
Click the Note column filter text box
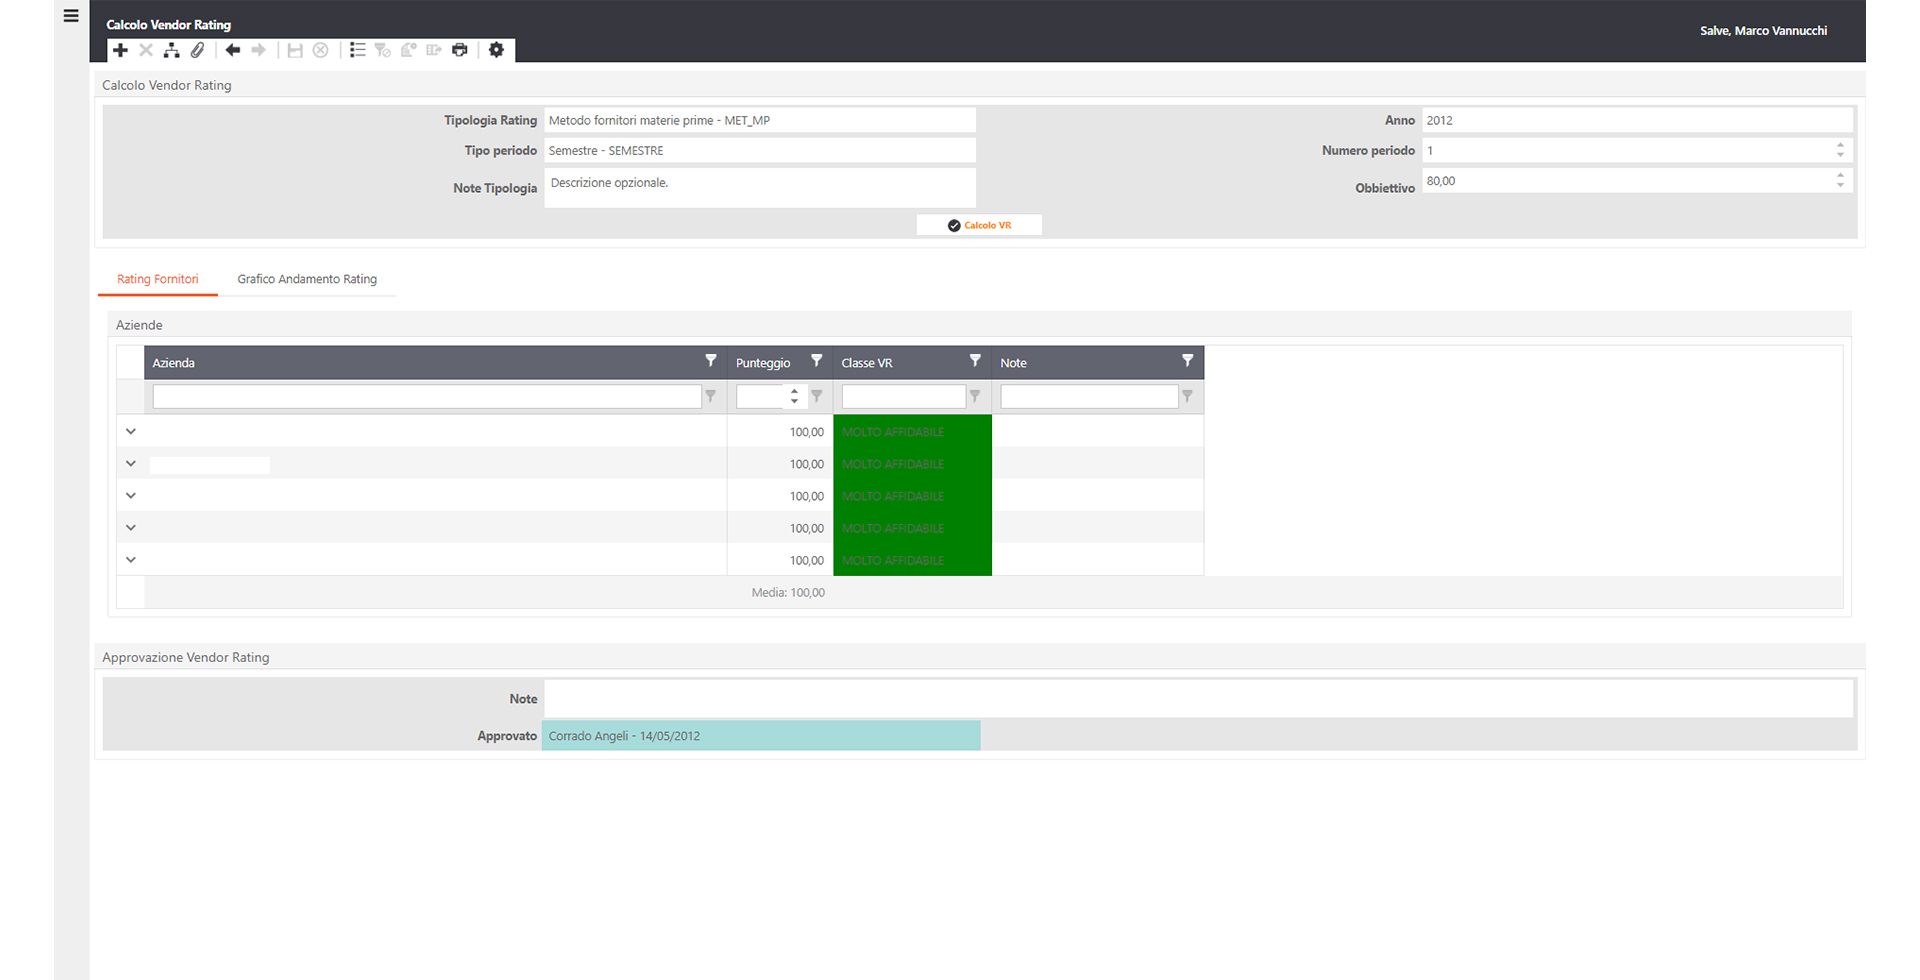point(1089,397)
